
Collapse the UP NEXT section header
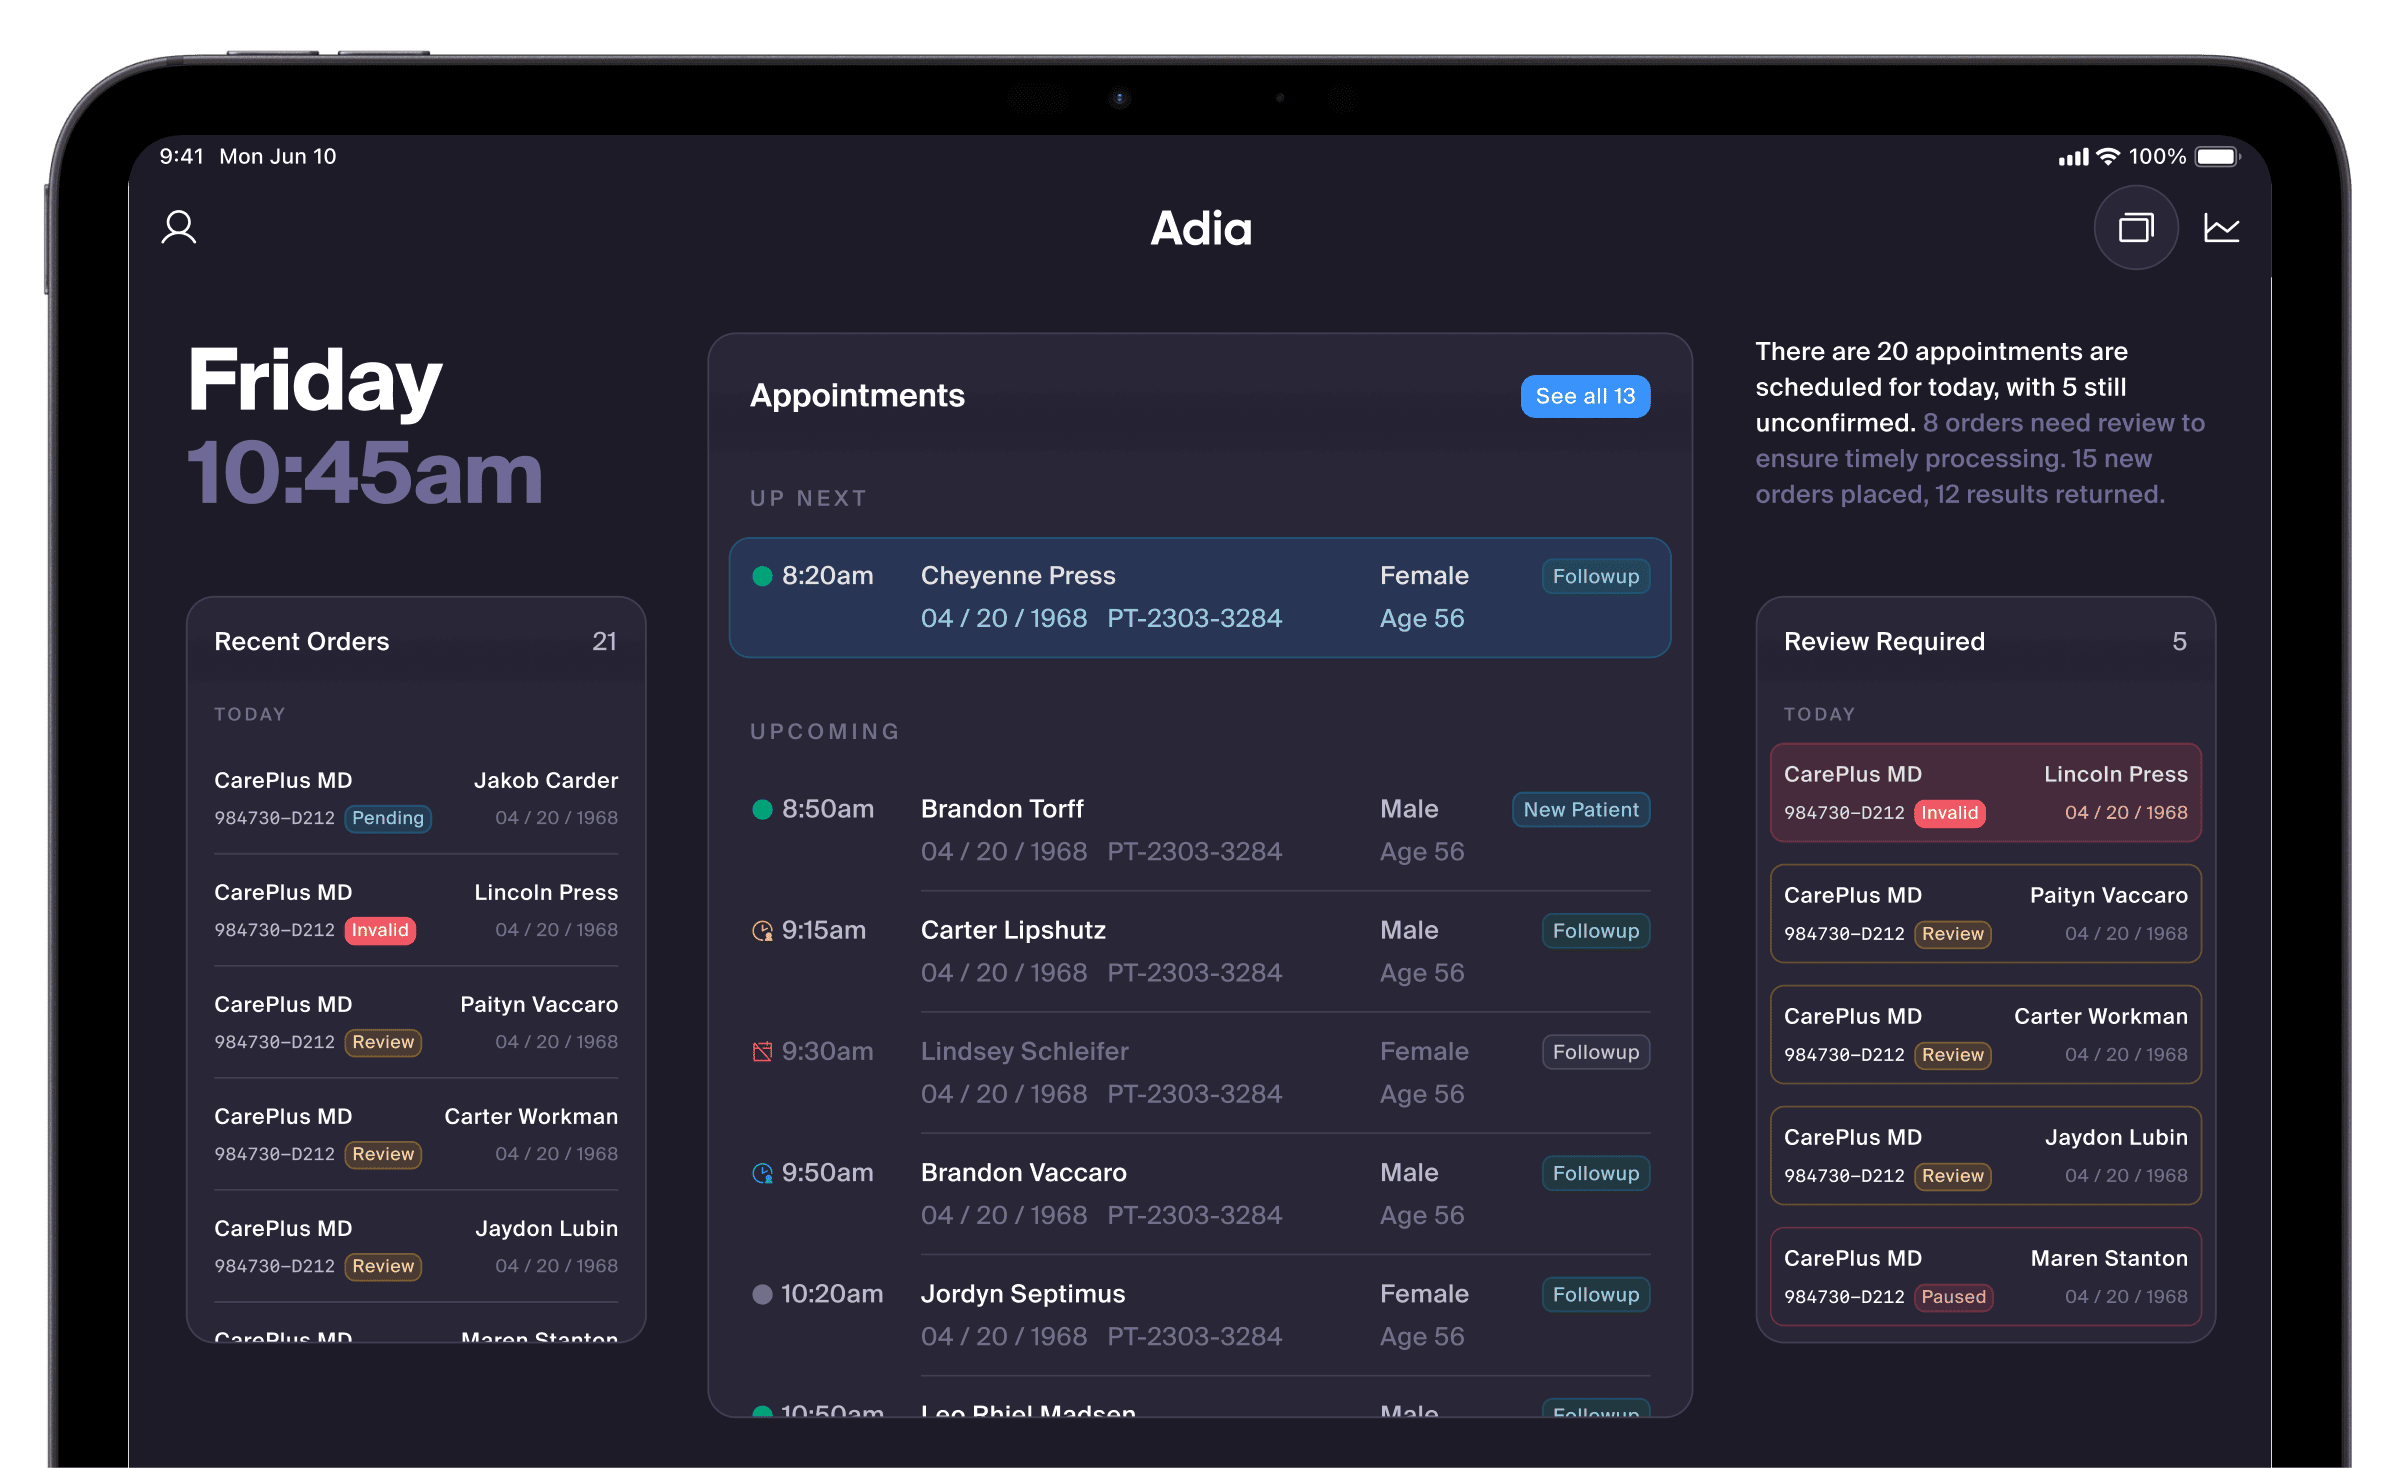pyautogui.click(x=806, y=497)
